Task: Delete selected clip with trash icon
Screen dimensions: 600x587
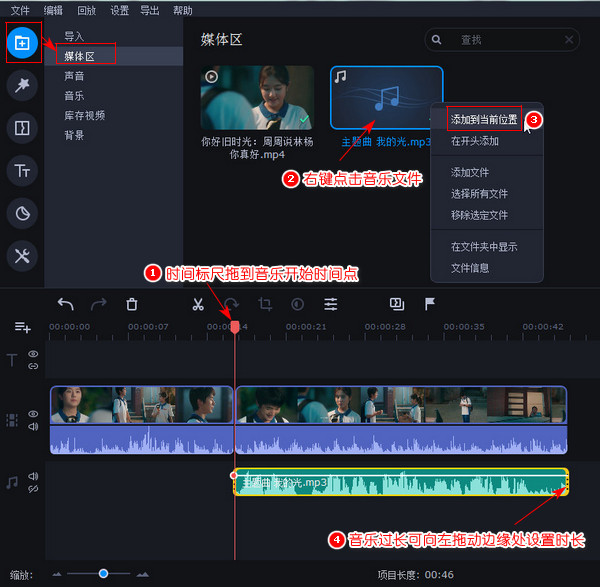Action: pyautogui.click(x=132, y=305)
